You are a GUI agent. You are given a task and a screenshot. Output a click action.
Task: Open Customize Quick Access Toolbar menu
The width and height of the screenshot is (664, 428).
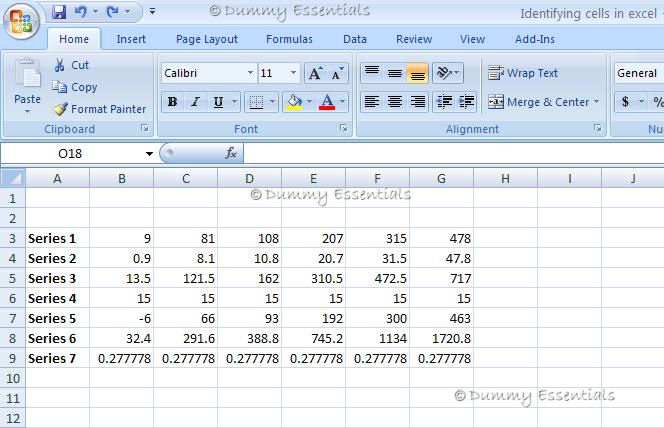pyautogui.click(x=152, y=11)
